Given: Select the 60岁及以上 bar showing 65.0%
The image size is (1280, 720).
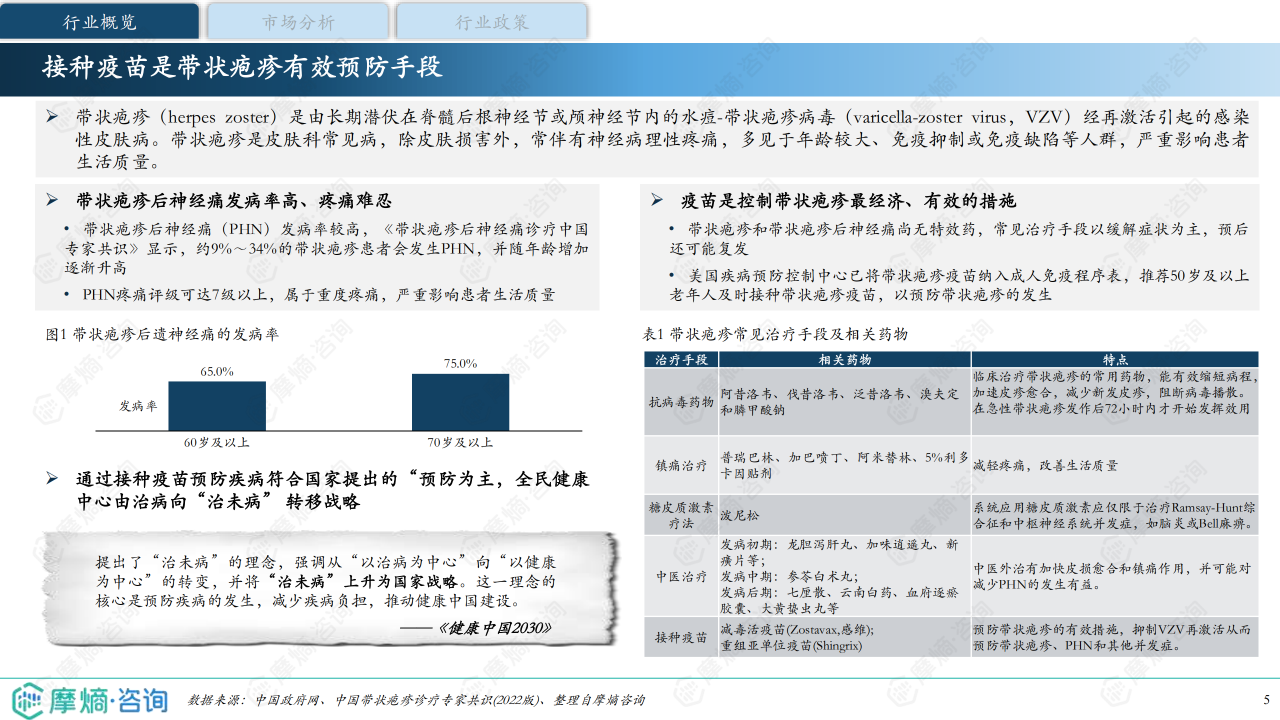Looking at the screenshot, I should click(x=217, y=405).
